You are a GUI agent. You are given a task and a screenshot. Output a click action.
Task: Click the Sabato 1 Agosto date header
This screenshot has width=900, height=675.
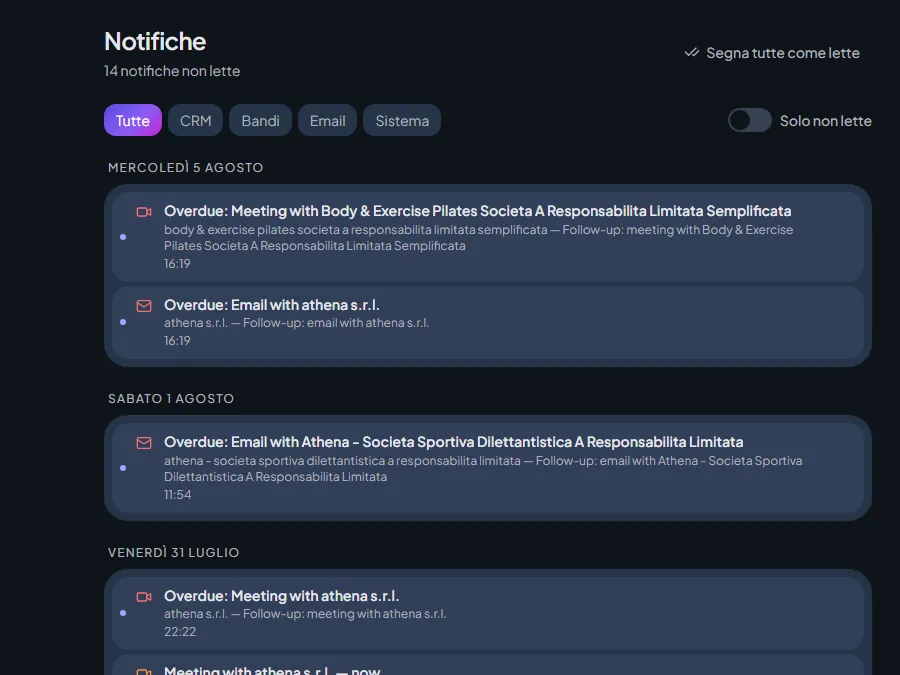171,399
